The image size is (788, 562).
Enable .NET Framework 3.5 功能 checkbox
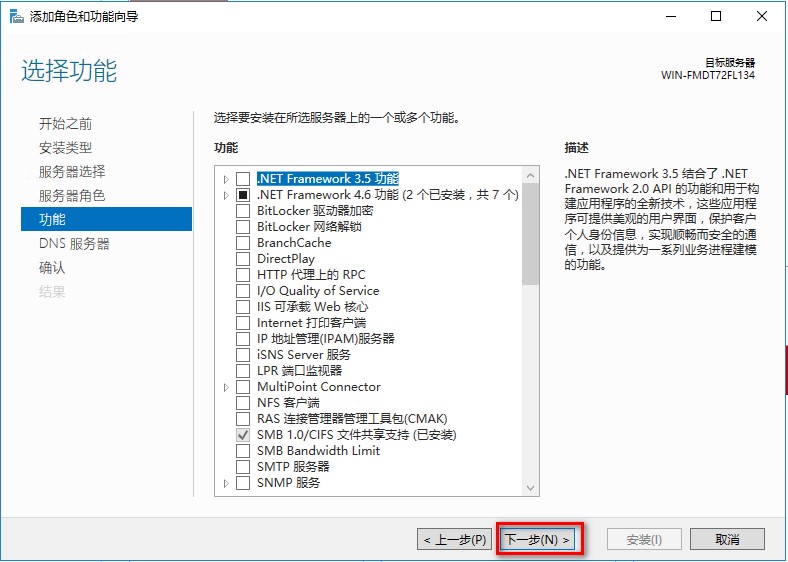[x=243, y=179]
